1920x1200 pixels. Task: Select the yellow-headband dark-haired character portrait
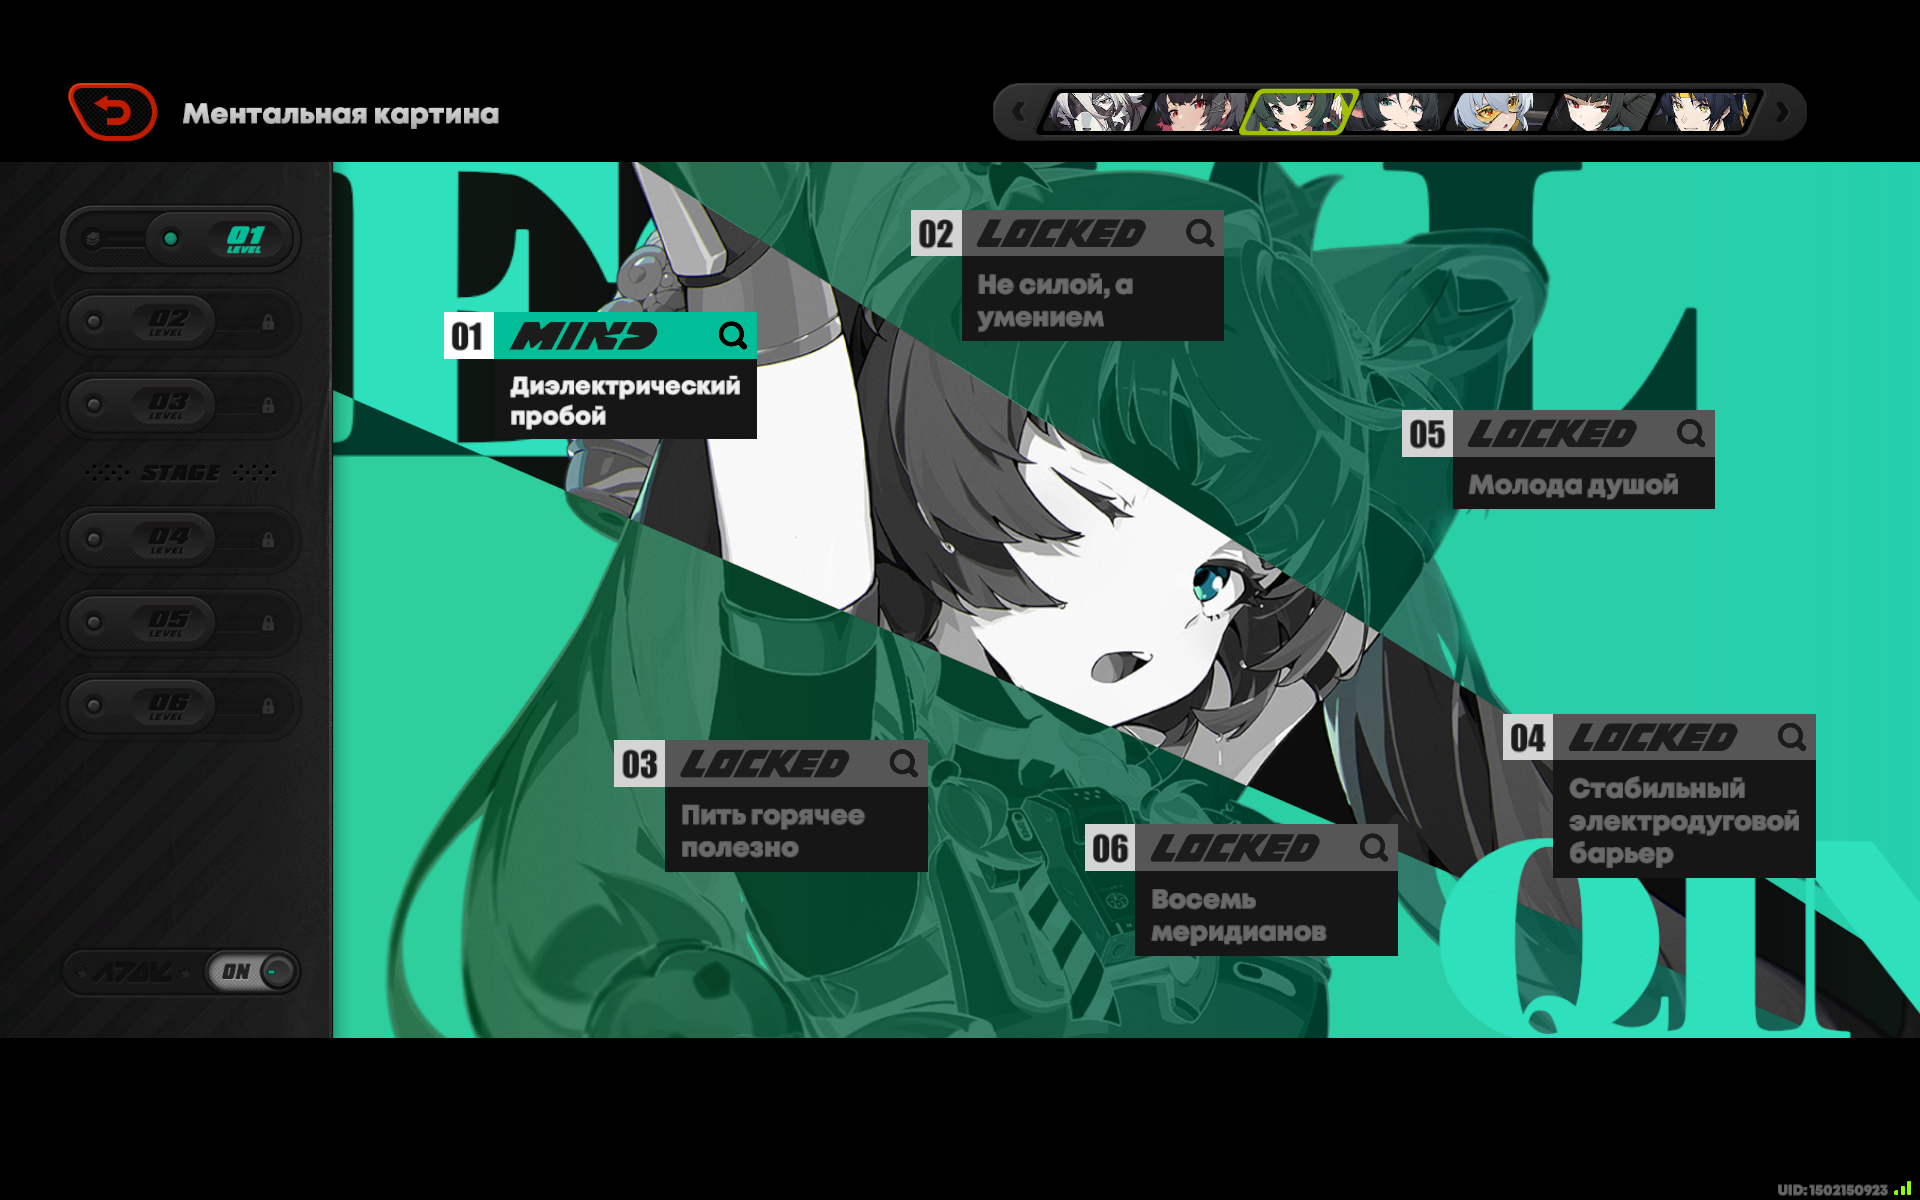click(1705, 112)
